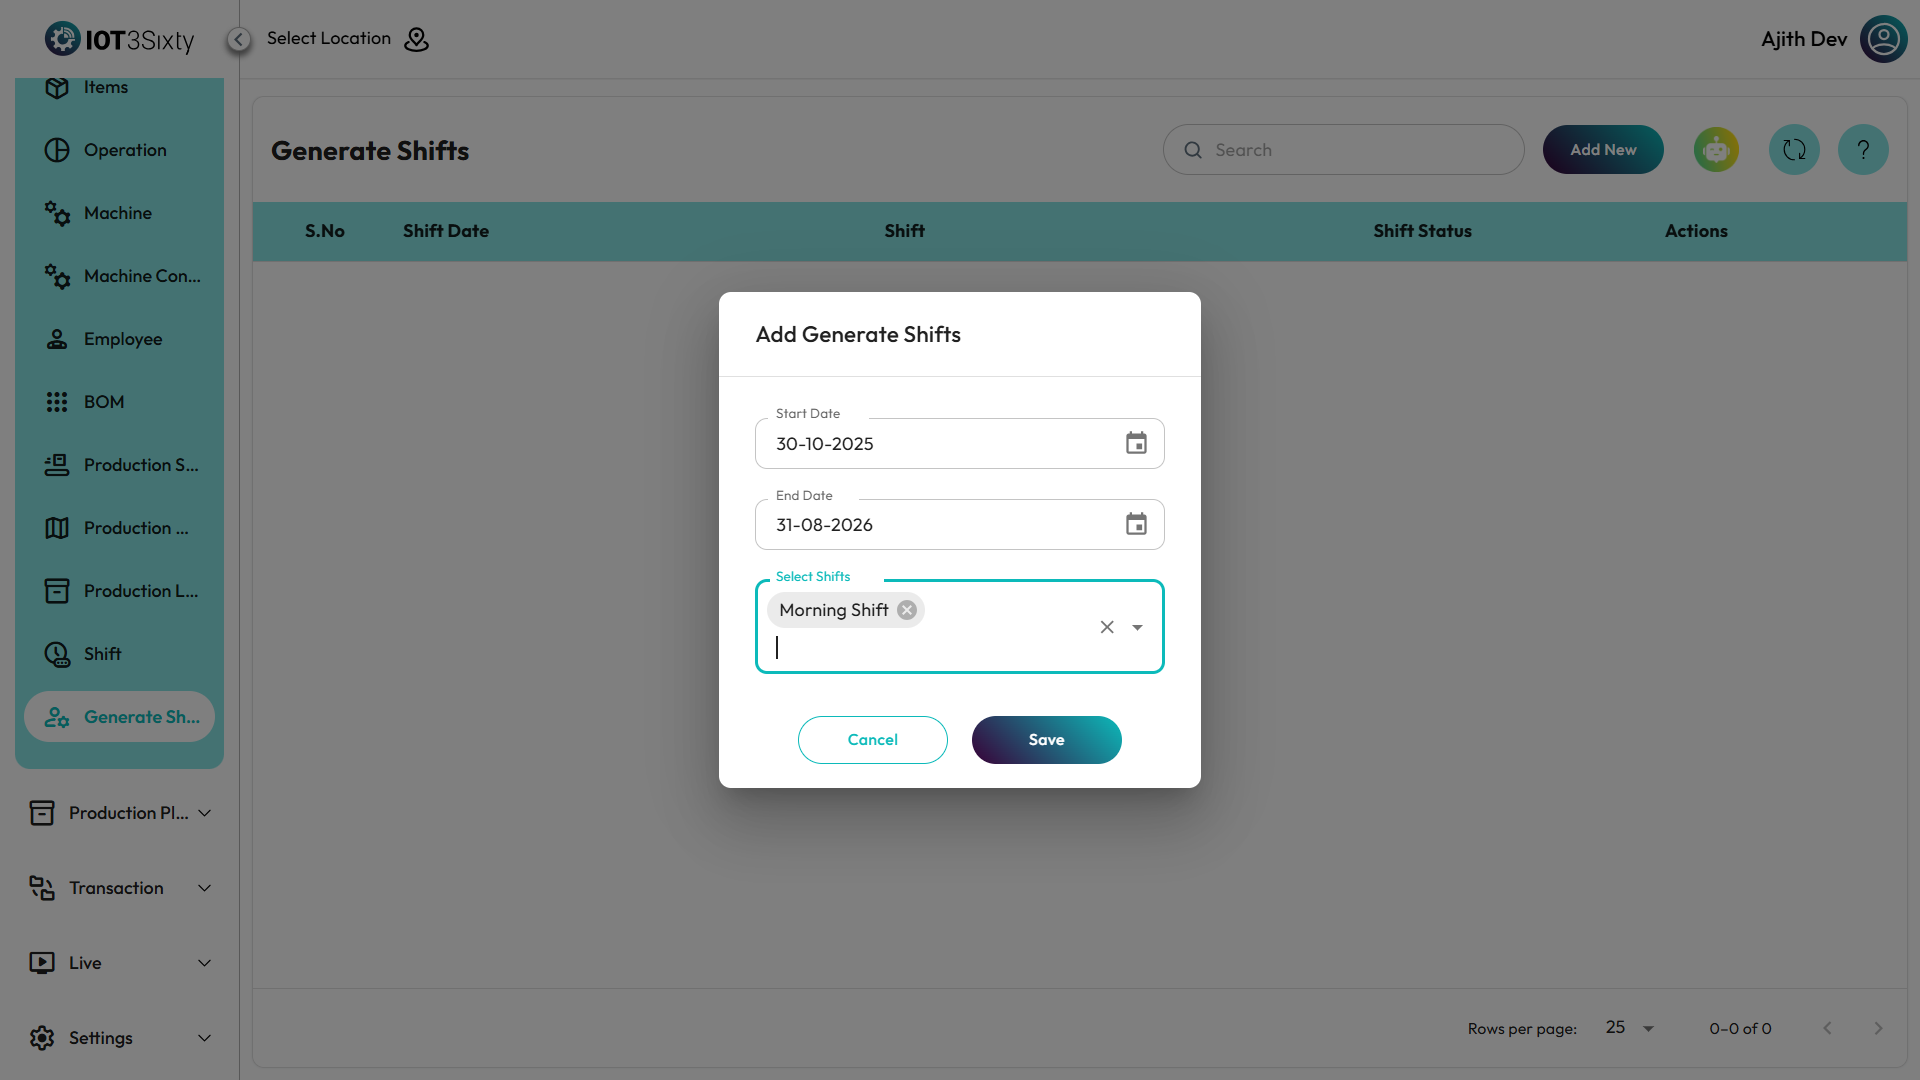Remove the Morning Shift chip
Image resolution: width=1920 pixels, height=1080 pixels.
pos(906,610)
